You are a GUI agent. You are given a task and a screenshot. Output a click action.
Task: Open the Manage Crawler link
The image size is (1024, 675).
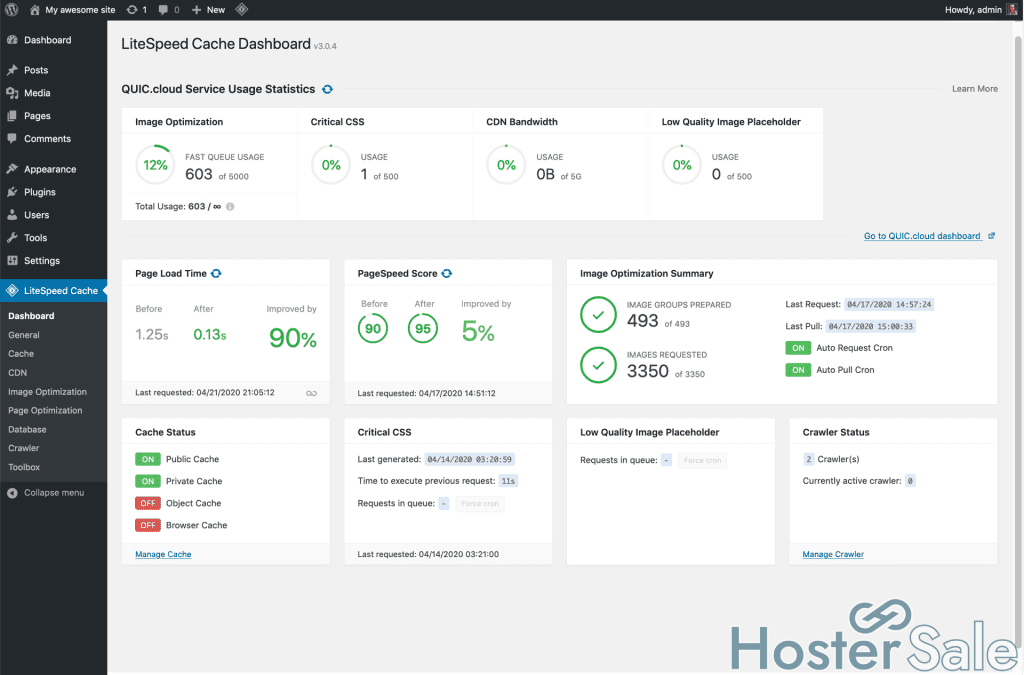point(833,554)
